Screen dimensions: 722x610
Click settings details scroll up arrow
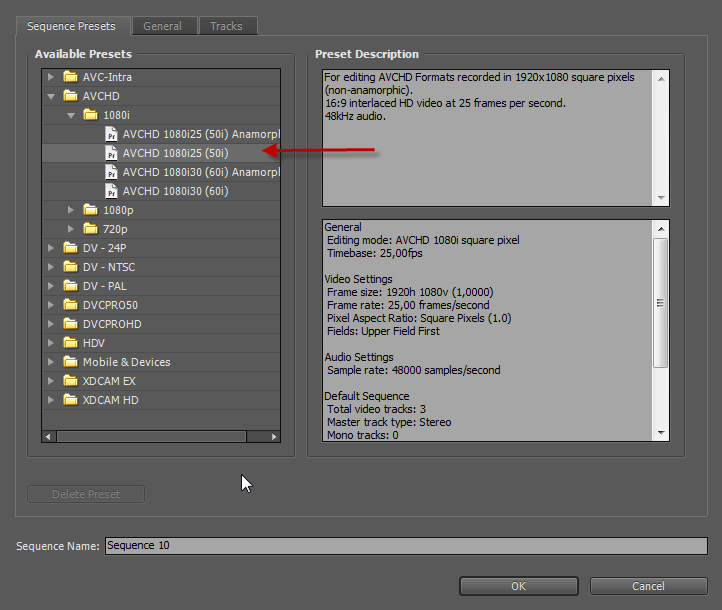point(661,229)
